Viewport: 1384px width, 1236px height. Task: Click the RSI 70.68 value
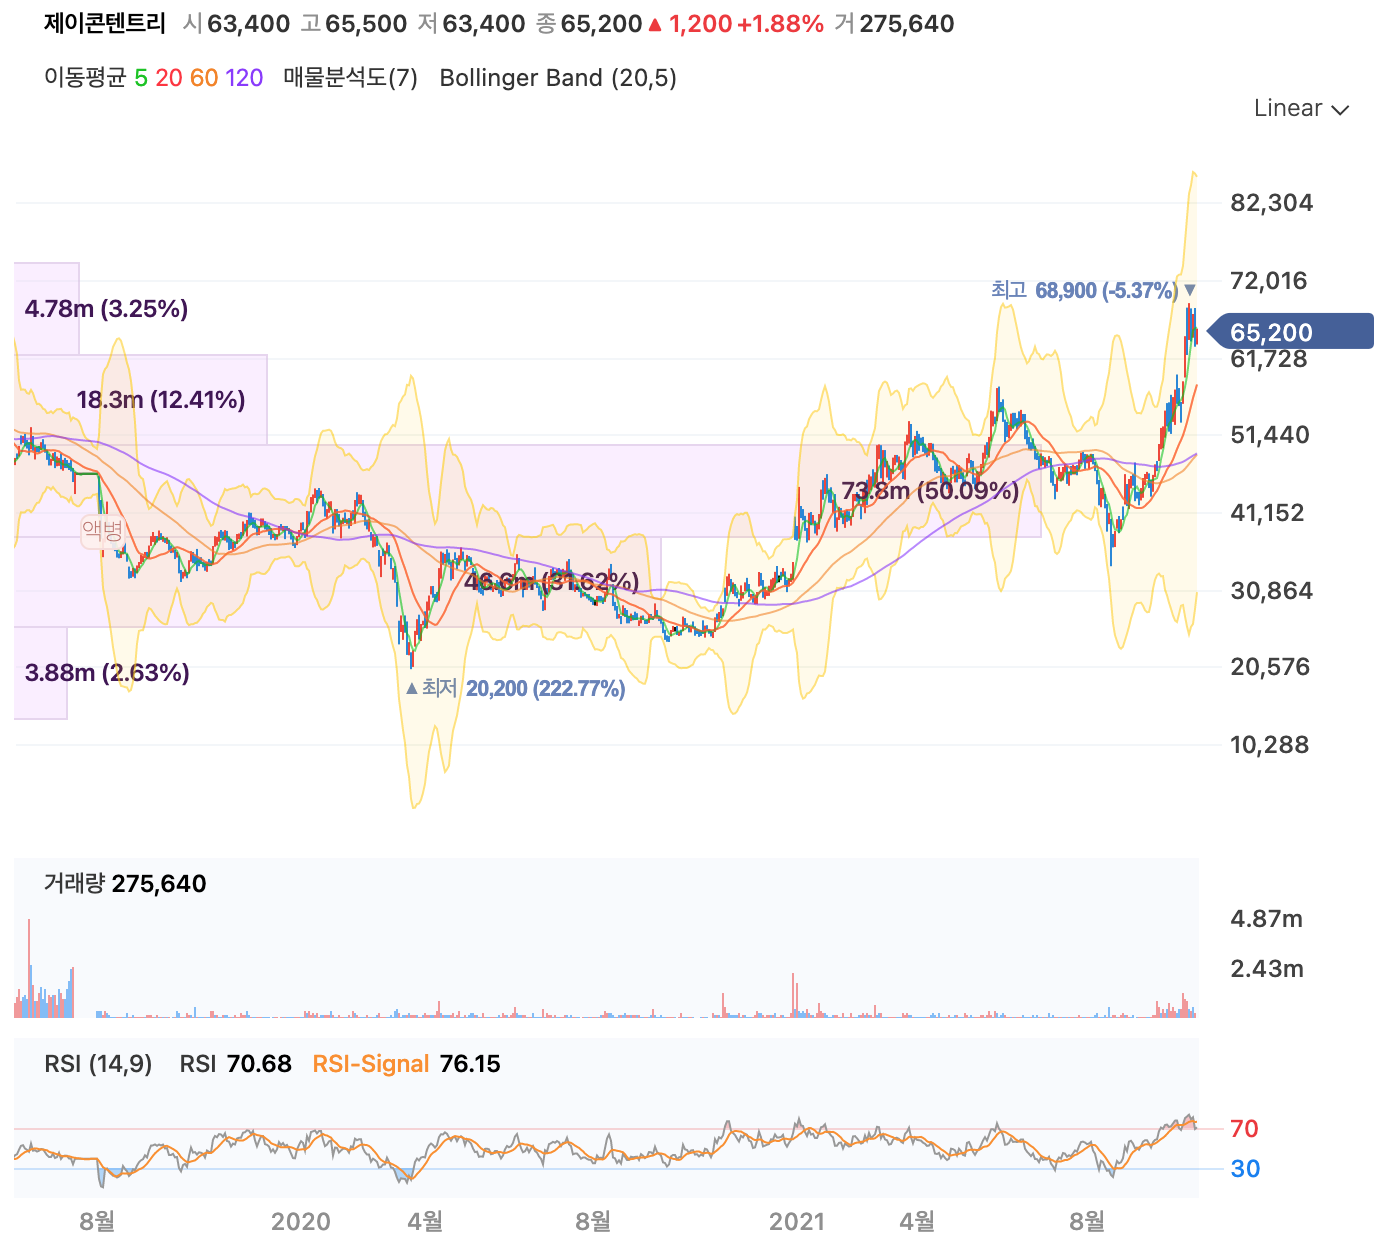235,1063
